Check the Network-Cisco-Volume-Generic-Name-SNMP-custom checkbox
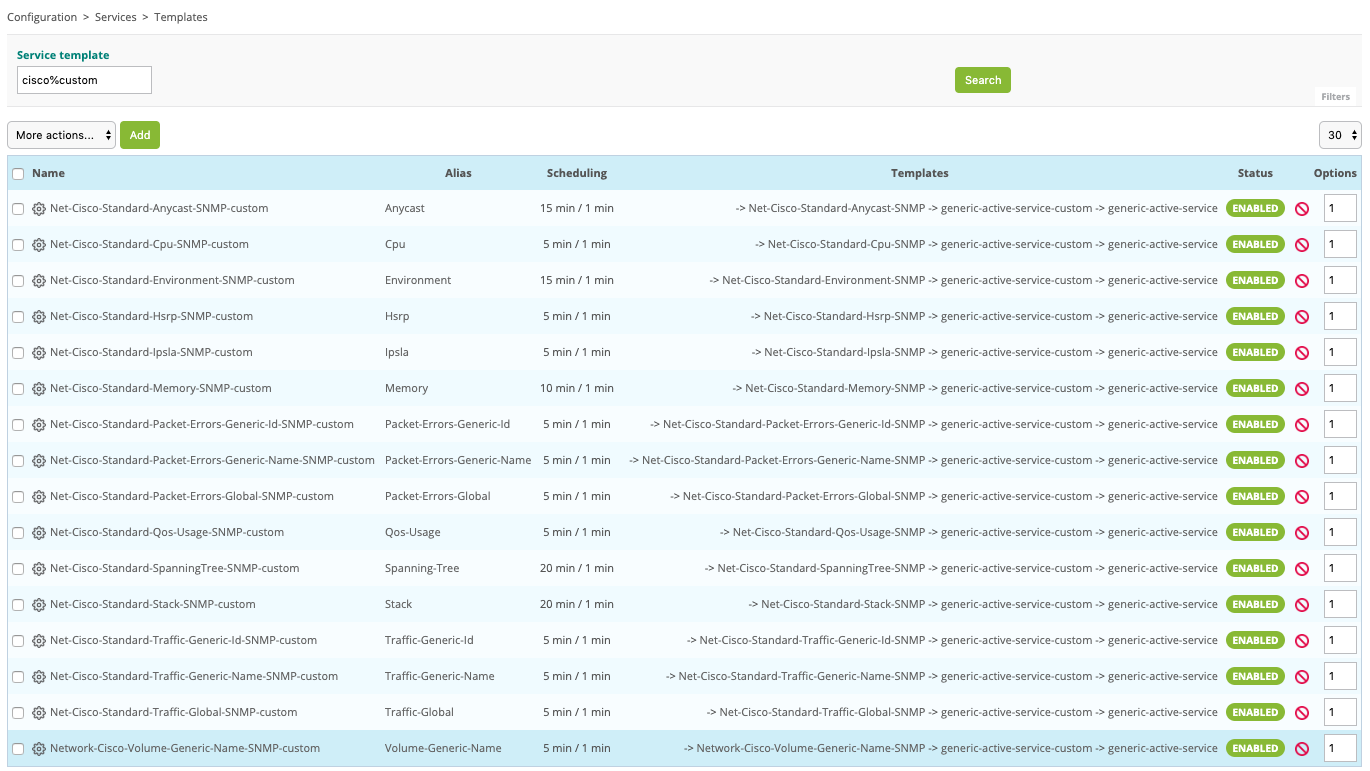The width and height of the screenshot is (1370, 771). click(18, 749)
